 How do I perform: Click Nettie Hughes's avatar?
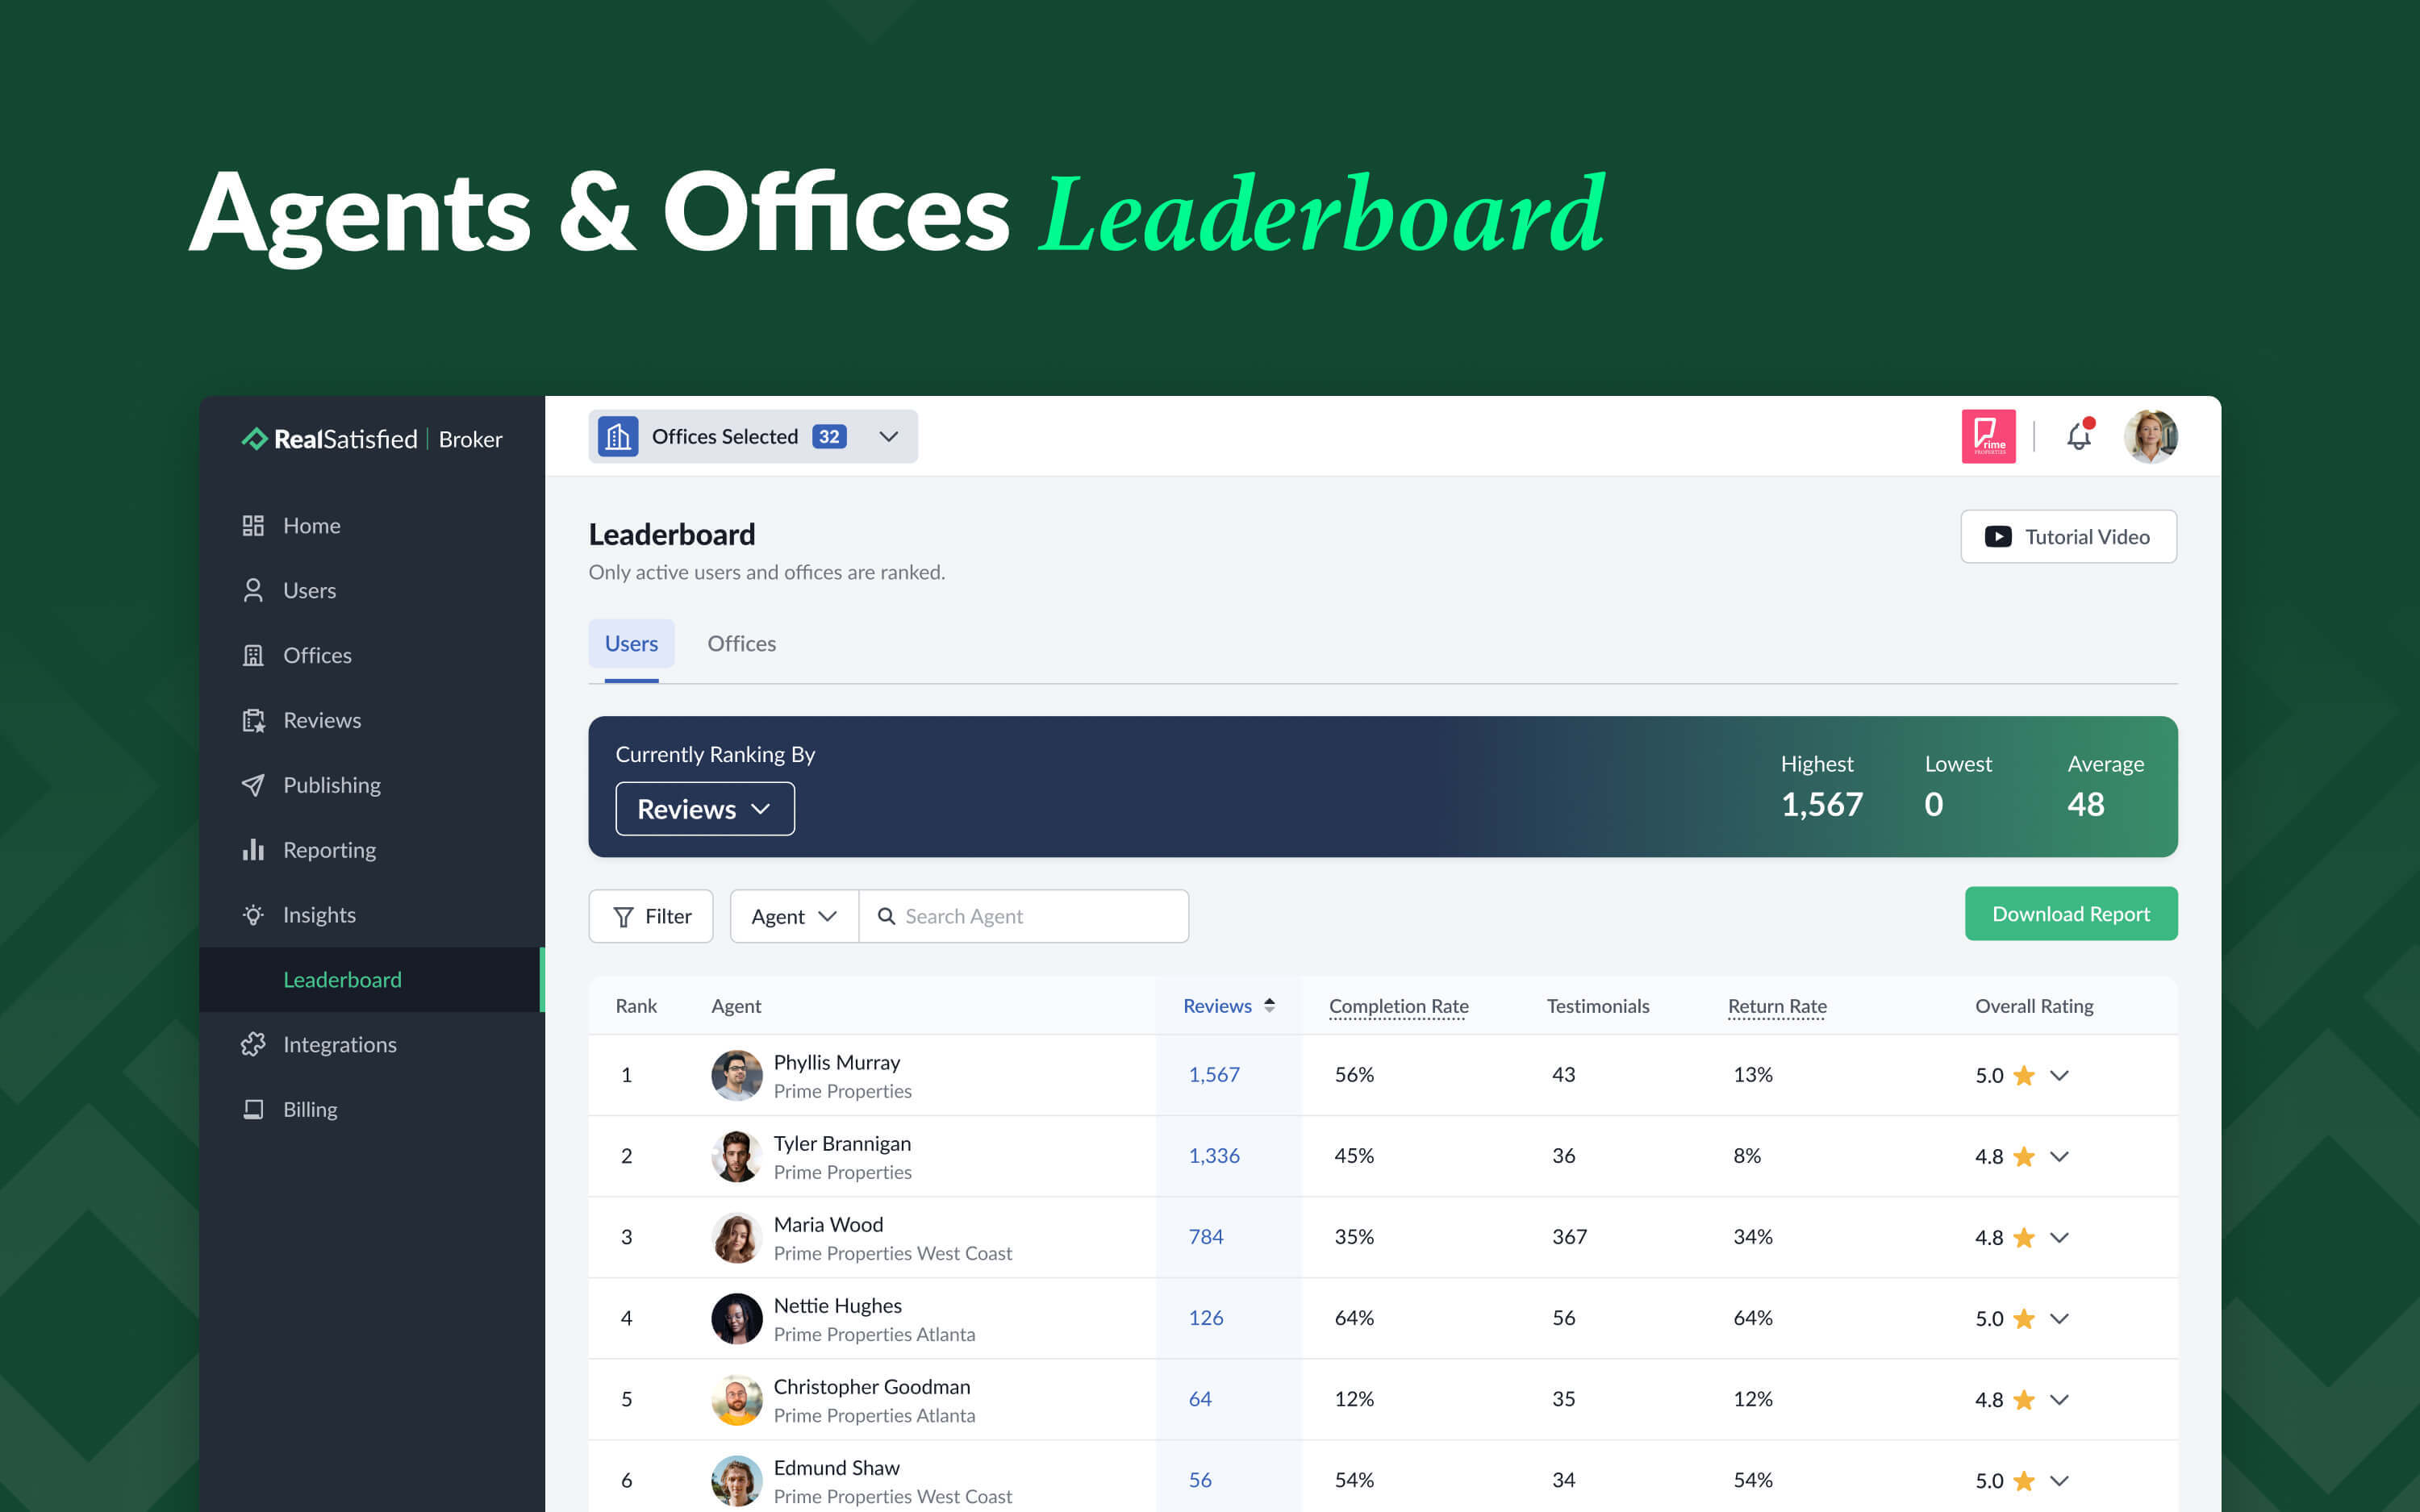click(737, 1318)
